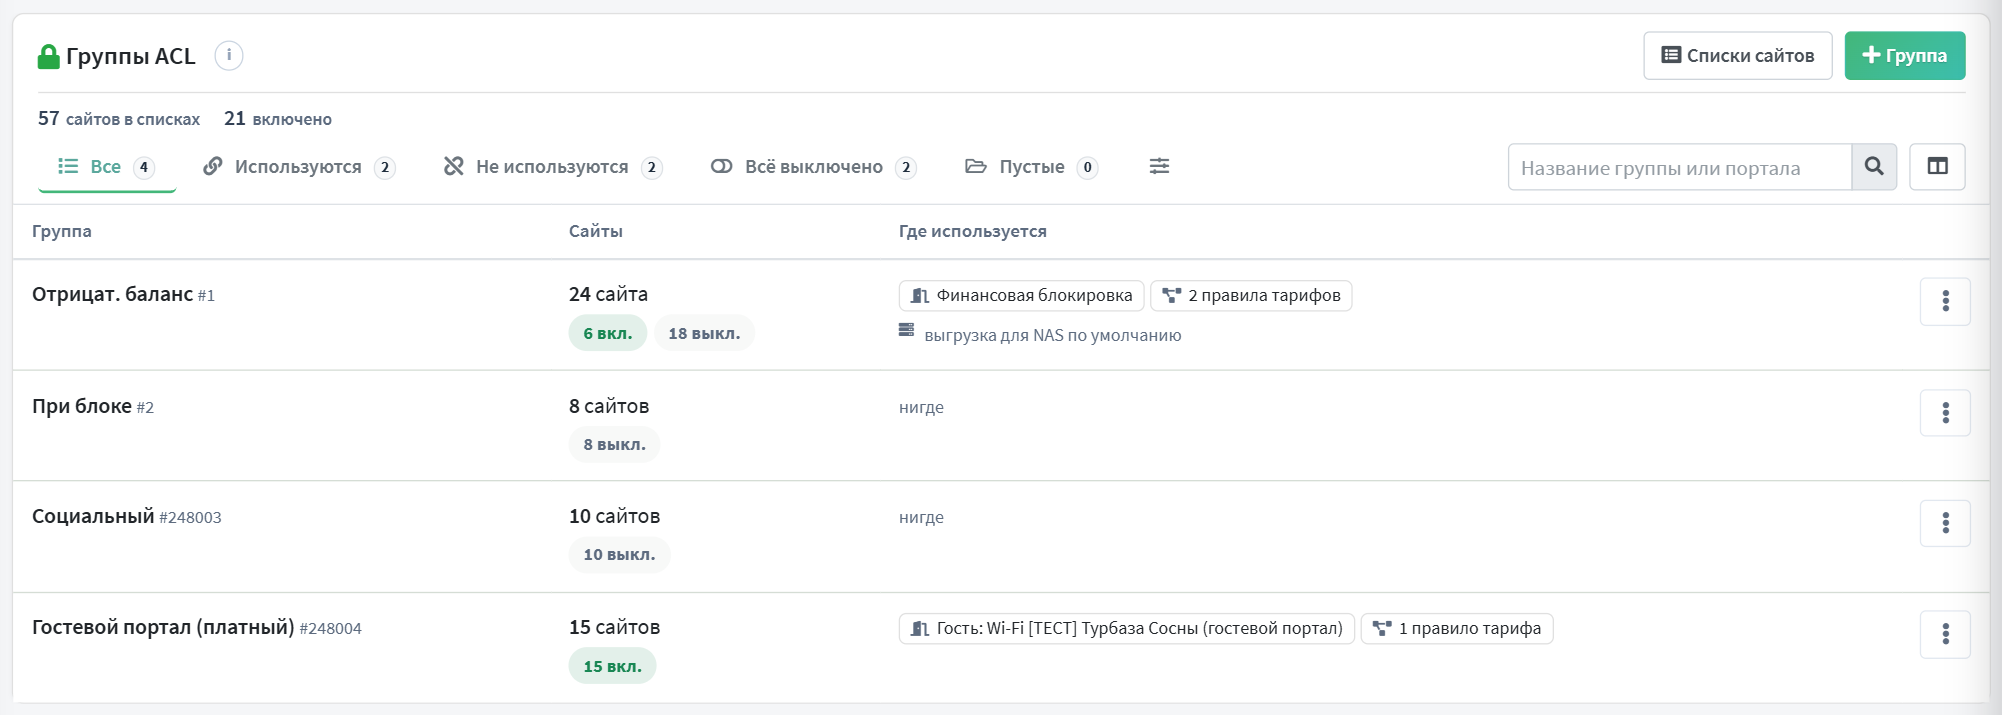Image resolution: width=2002 pixels, height=715 pixels.
Task: Click the 57 сайтов в списках counter
Action: pyautogui.click(x=119, y=119)
